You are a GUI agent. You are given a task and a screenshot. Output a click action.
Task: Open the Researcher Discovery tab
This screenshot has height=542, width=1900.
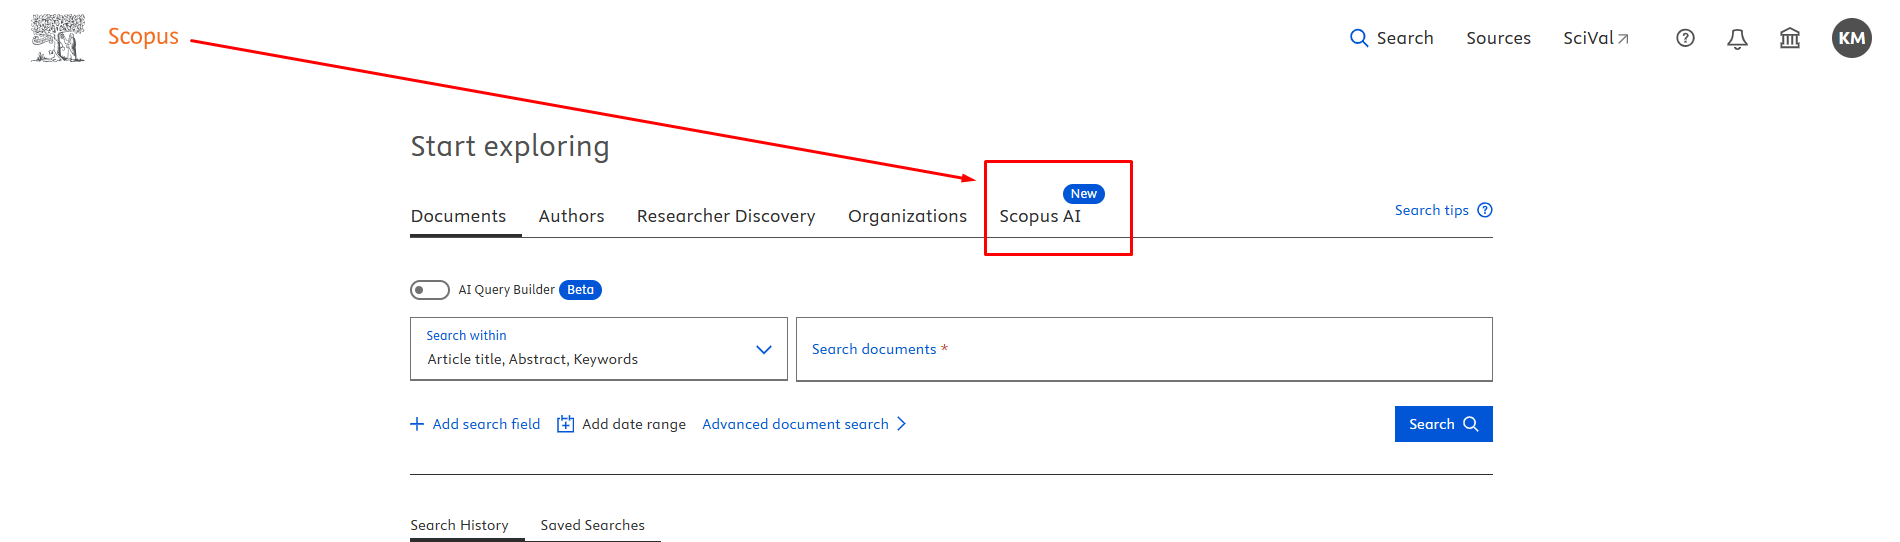coord(726,216)
